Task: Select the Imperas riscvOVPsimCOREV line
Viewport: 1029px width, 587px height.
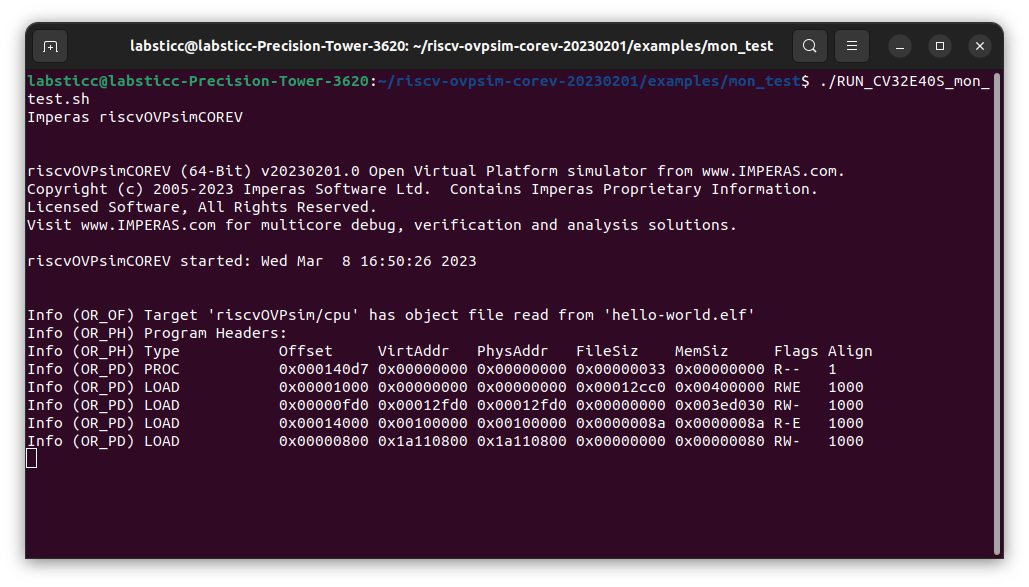Action: 135,116
